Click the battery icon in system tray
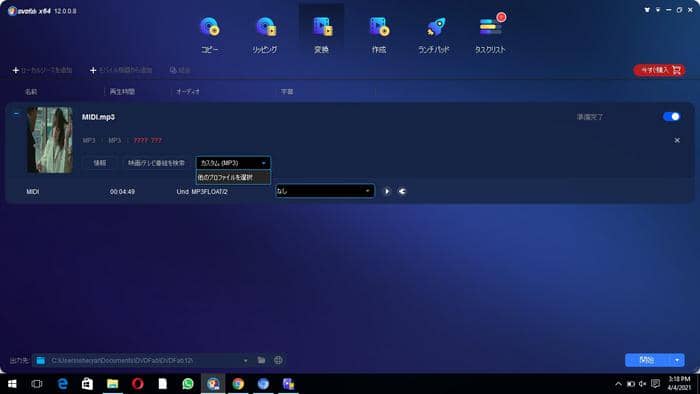This screenshot has width=700, height=394. coord(631,384)
